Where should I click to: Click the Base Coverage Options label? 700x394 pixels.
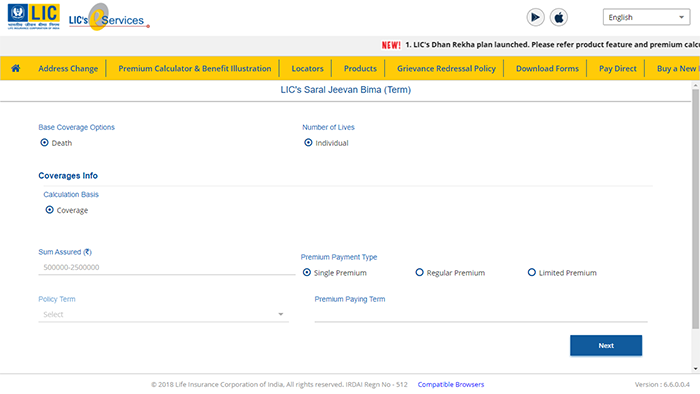[76, 127]
